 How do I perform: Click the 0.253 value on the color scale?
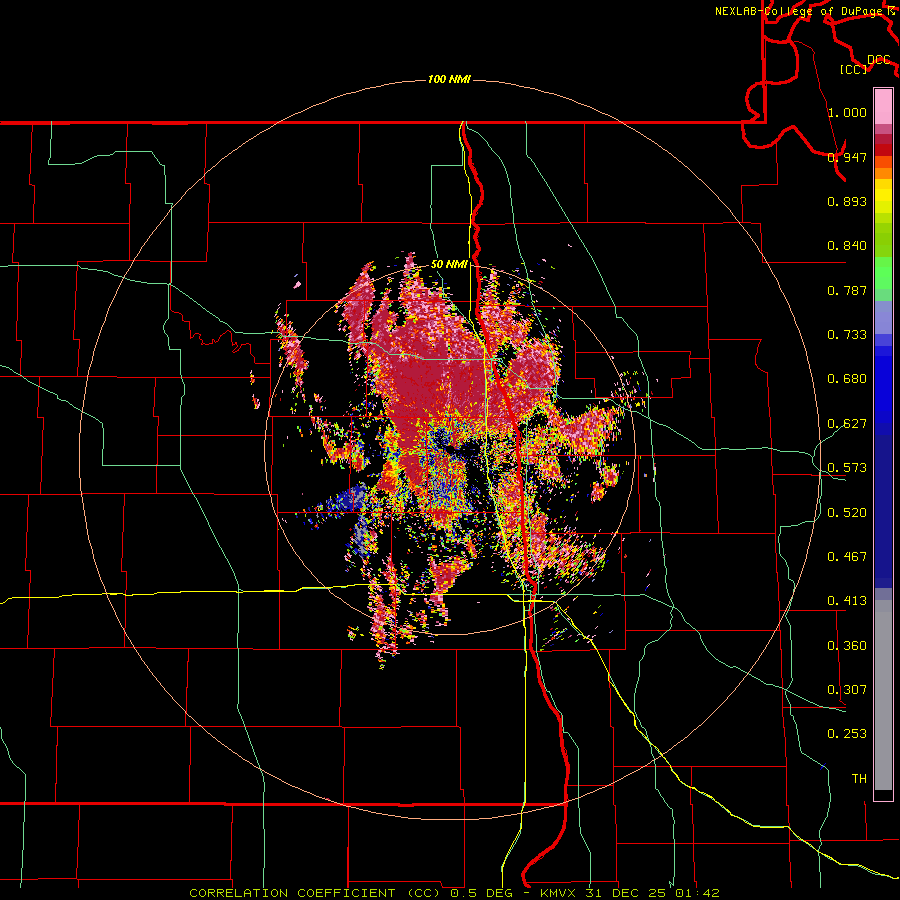(847, 734)
